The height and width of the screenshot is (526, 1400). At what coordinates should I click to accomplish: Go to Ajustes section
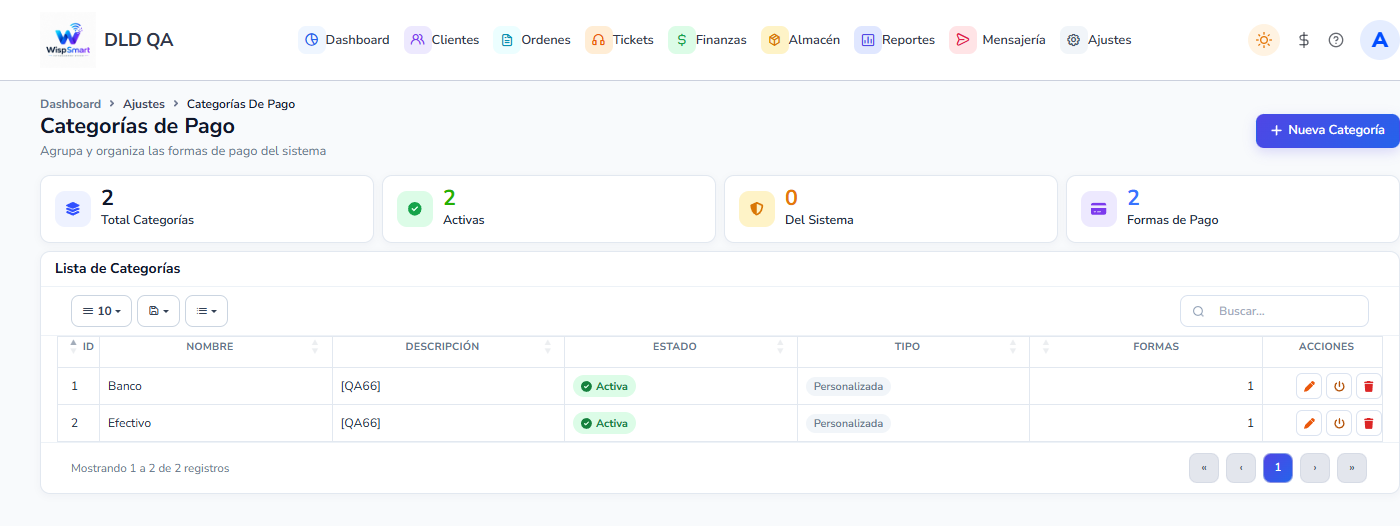click(x=1097, y=40)
